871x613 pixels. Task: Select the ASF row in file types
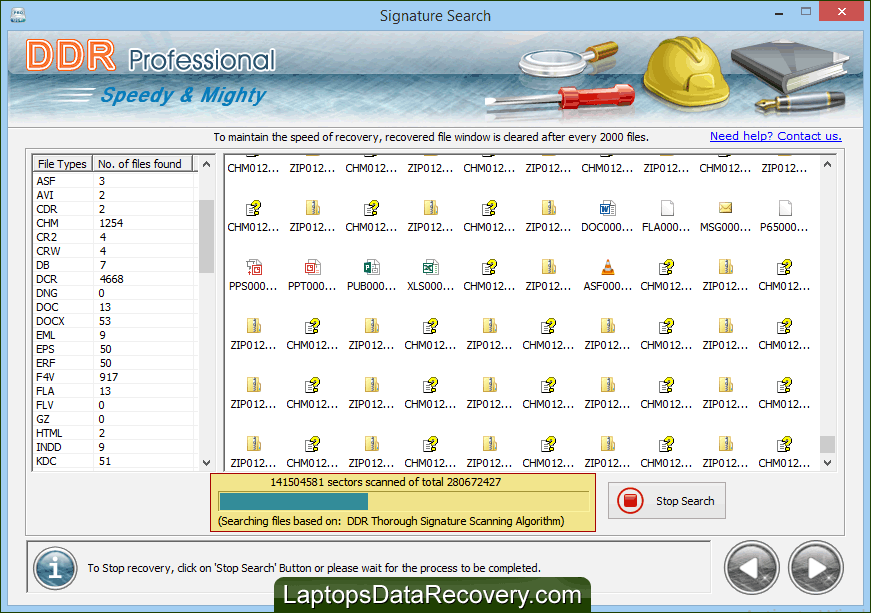pyautogui.click(x=115, y=181)
